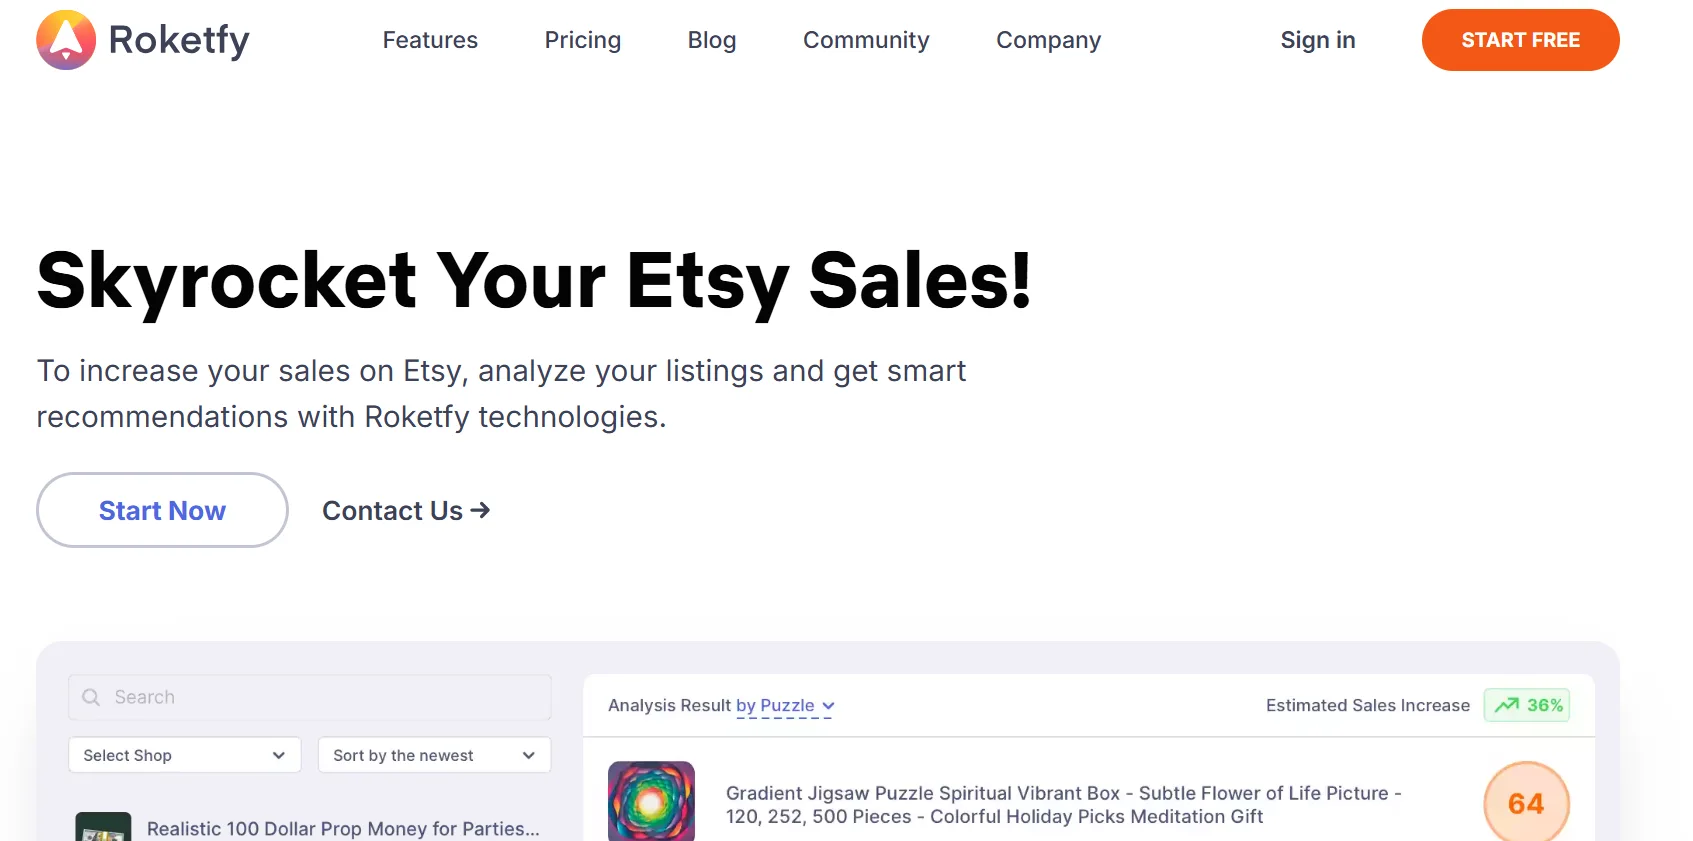
Task: Open the colorful jigsaw puzzle listing thumbnail
Action: (x=651, y=801)
